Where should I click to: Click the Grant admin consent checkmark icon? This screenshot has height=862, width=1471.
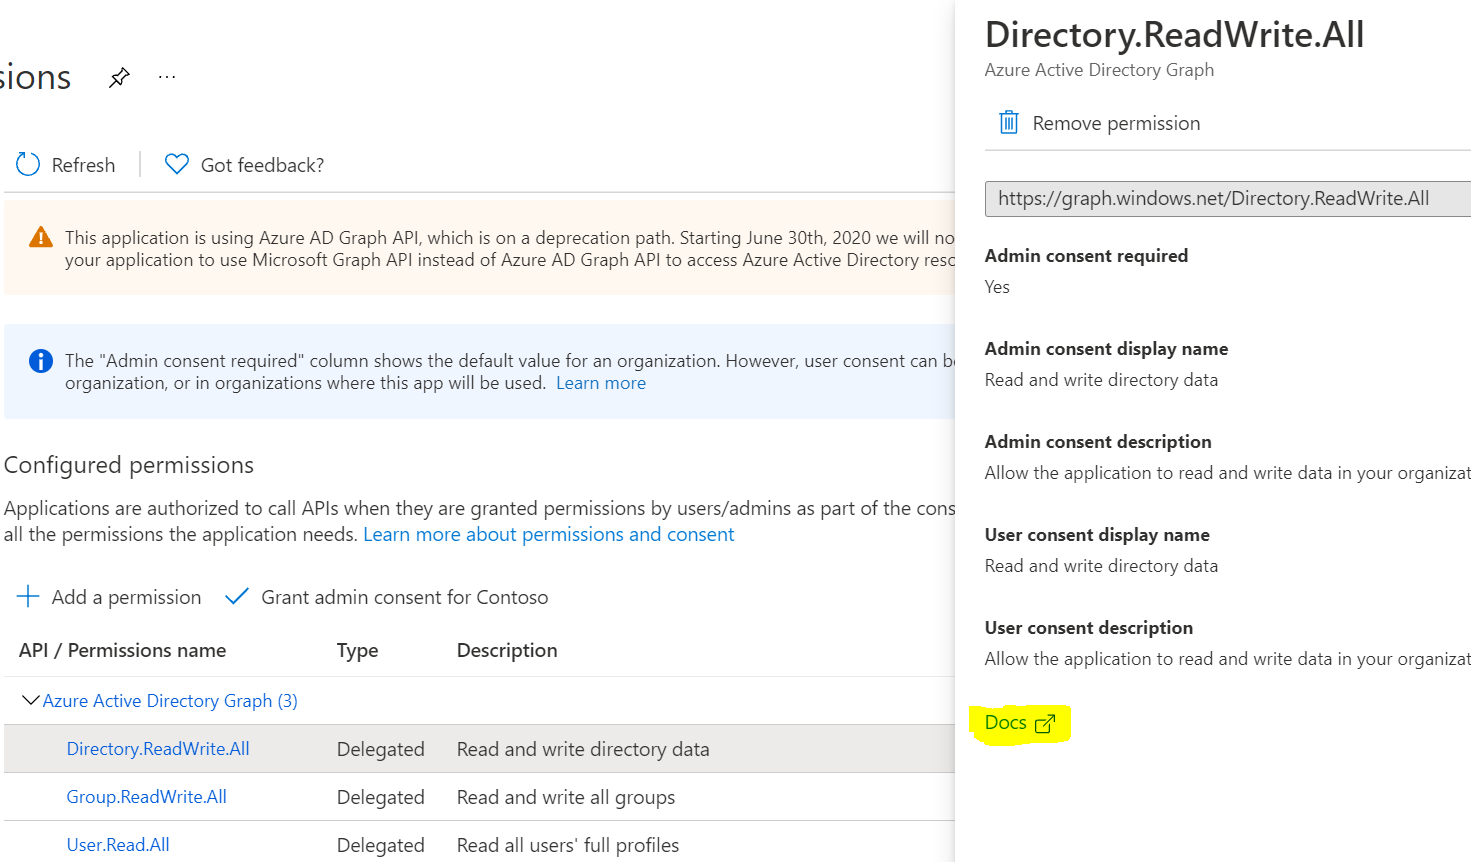(x=236, y=596)
